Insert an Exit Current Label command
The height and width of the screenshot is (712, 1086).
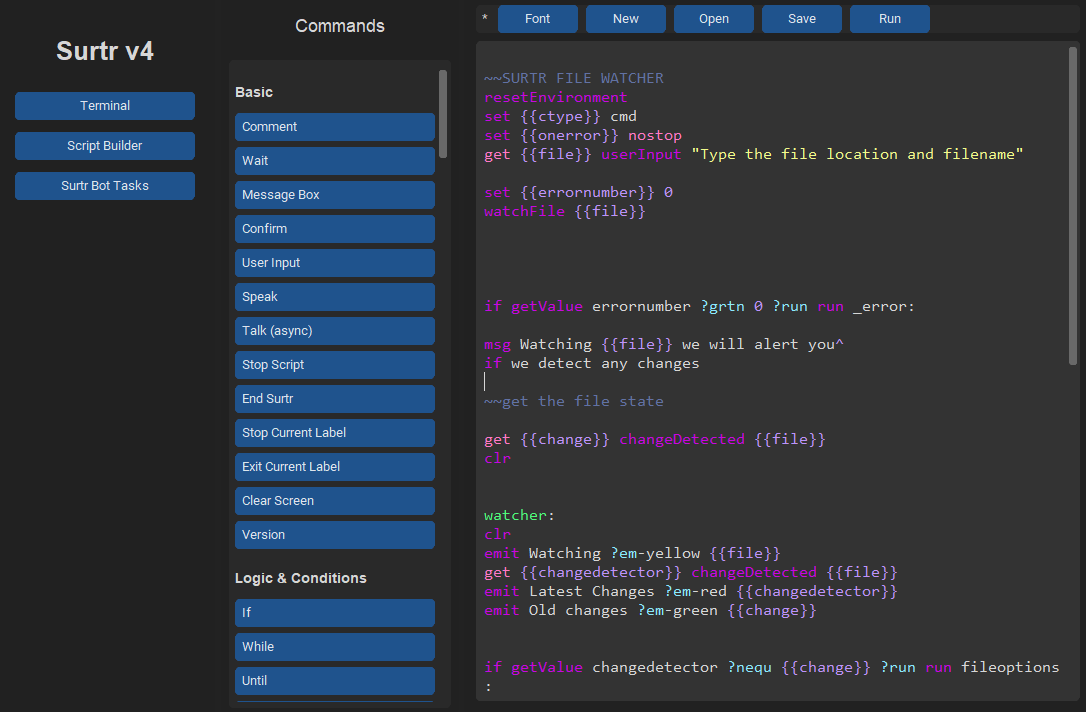click(334, 467)
